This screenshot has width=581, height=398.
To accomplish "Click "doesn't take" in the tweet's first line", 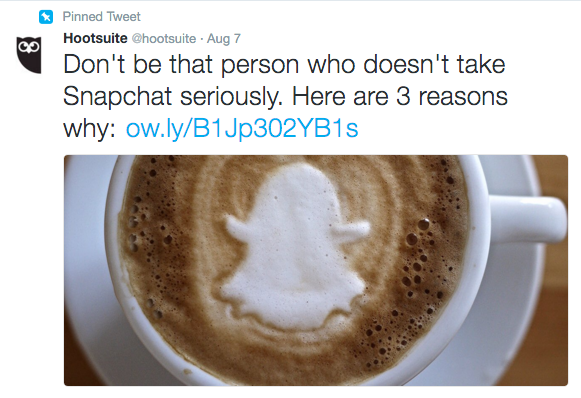I will coord(434,64).
